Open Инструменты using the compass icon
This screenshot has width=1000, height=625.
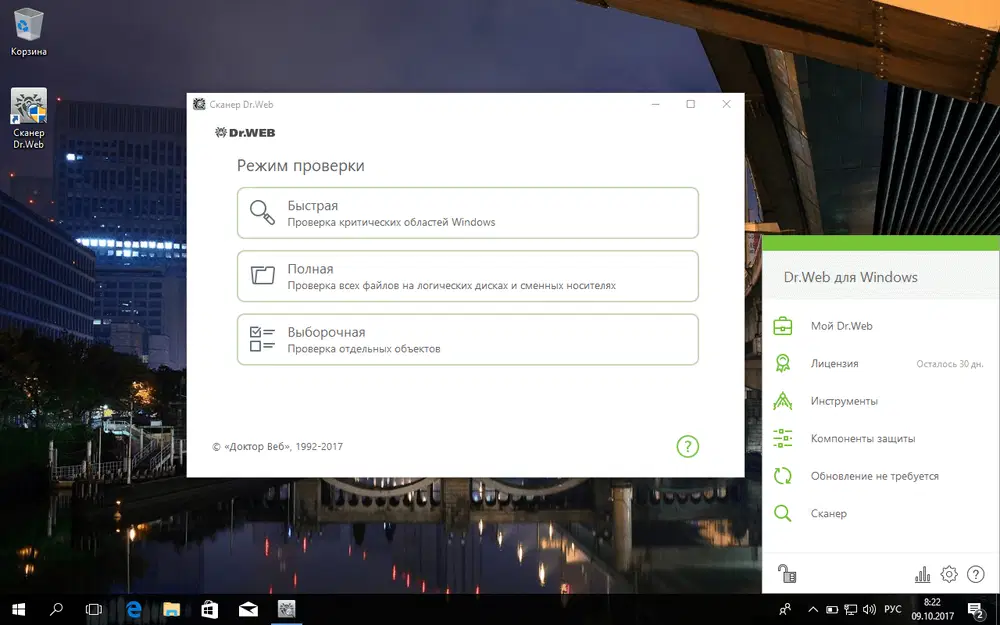(785, 400)
